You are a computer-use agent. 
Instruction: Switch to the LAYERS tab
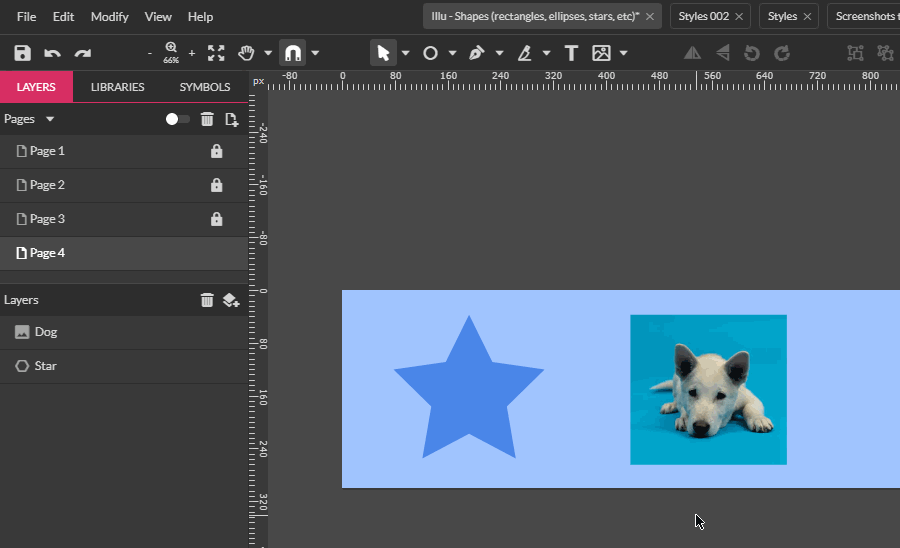[36, 87]
